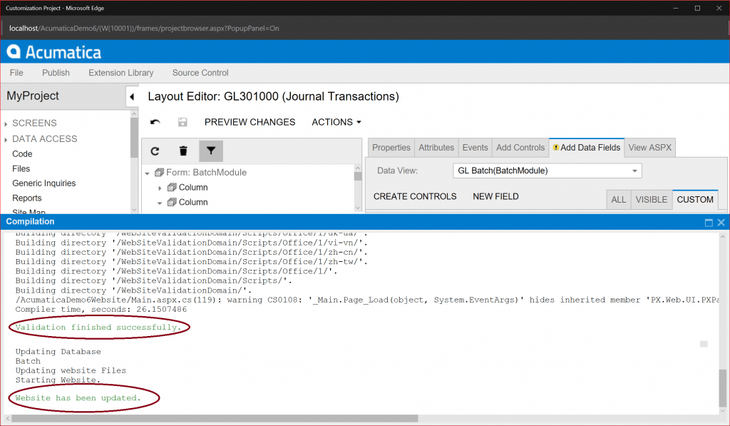
Task: Click 'Validation finished successfully.' message
Action: (x=98, y=327)
